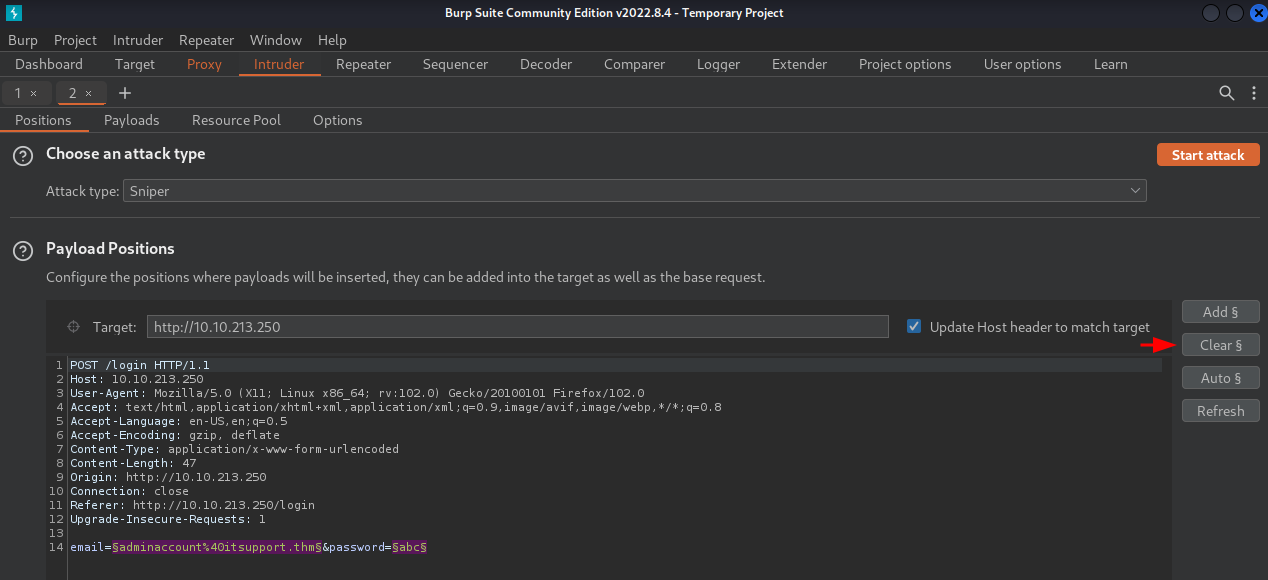This screenshot has width=1268, height=580.
Task: Switch to the Dashboard tab
Action: point(49,64)
